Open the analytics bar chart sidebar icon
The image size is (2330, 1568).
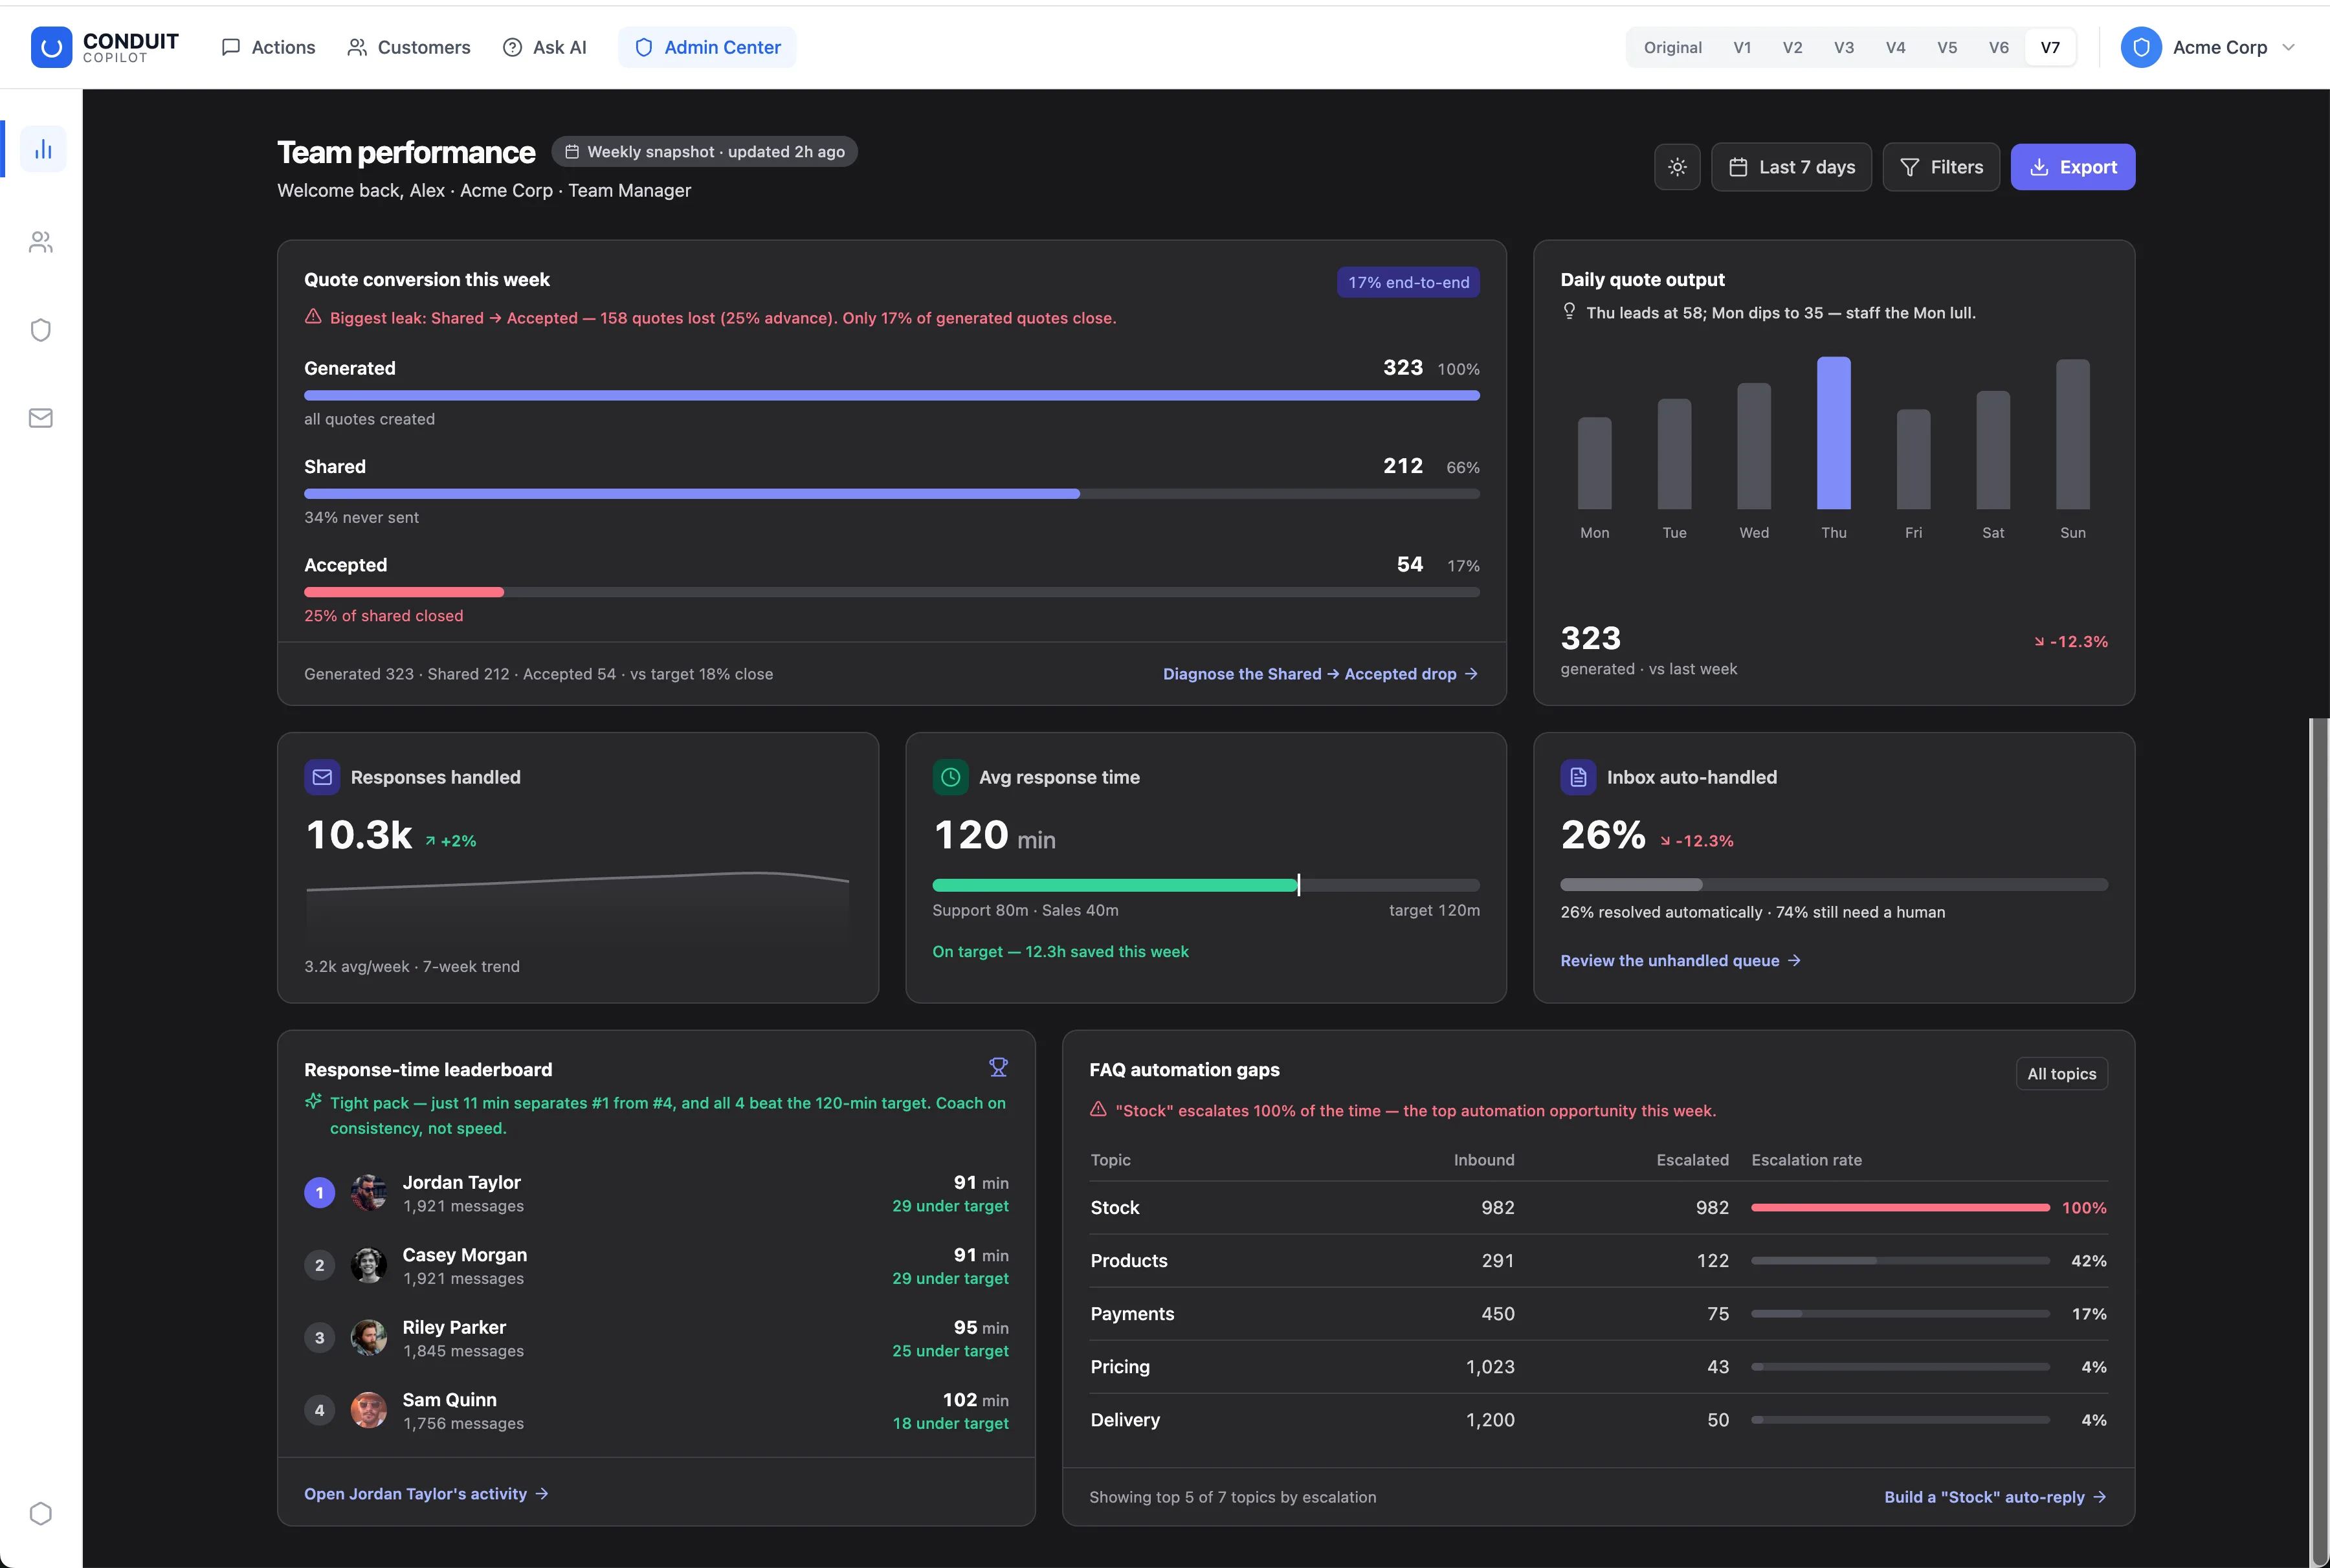pos(43,149)
